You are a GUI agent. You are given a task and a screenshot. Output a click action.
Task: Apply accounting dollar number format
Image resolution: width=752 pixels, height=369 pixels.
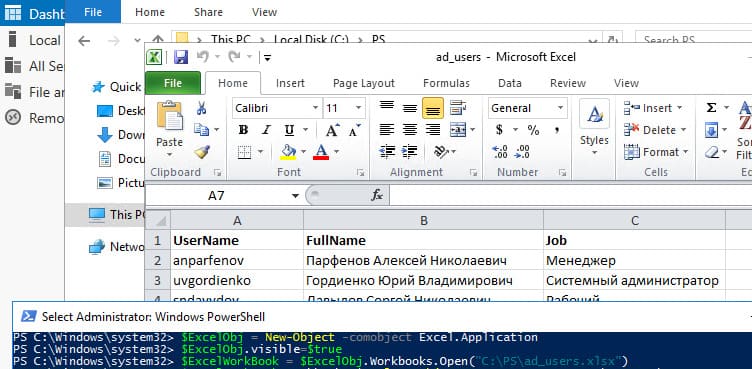click(499, 130)
